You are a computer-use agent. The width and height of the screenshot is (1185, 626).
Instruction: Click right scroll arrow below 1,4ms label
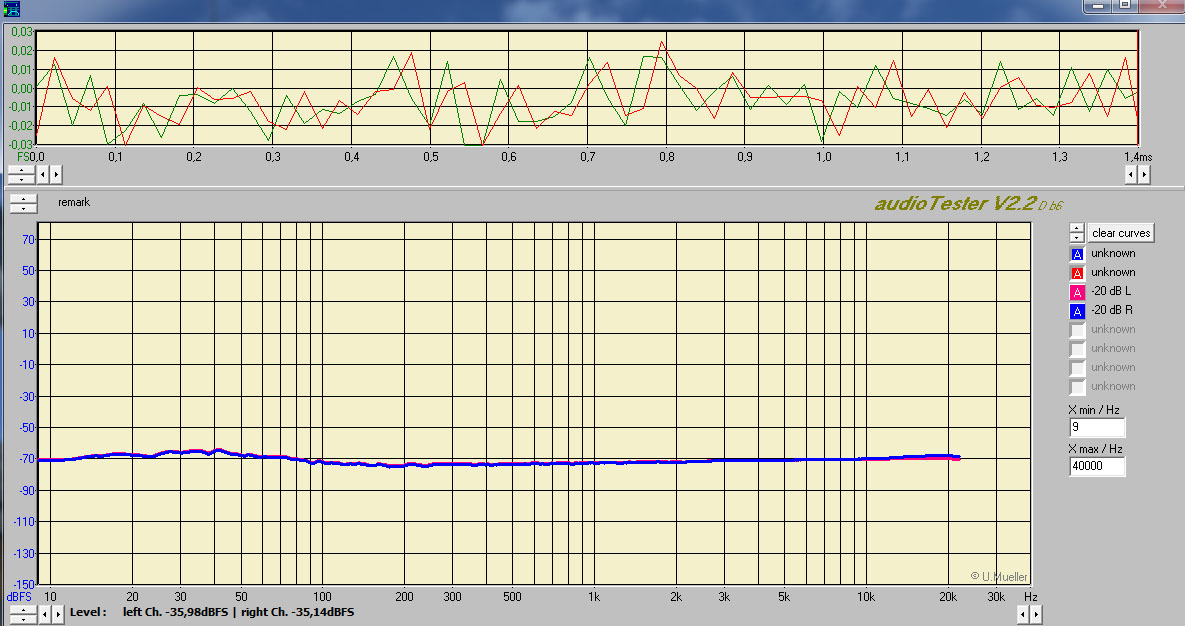click(x=1143, y=174)
